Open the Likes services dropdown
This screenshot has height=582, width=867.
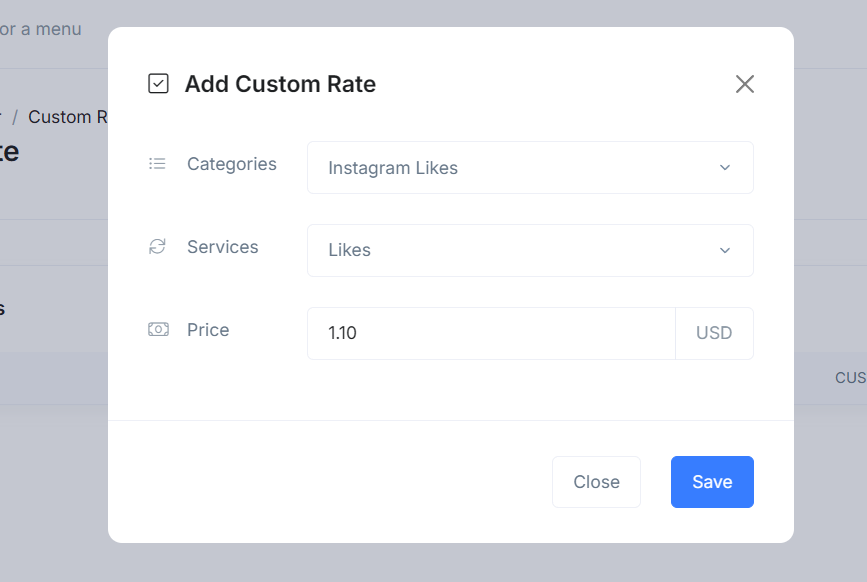(530, 250)
